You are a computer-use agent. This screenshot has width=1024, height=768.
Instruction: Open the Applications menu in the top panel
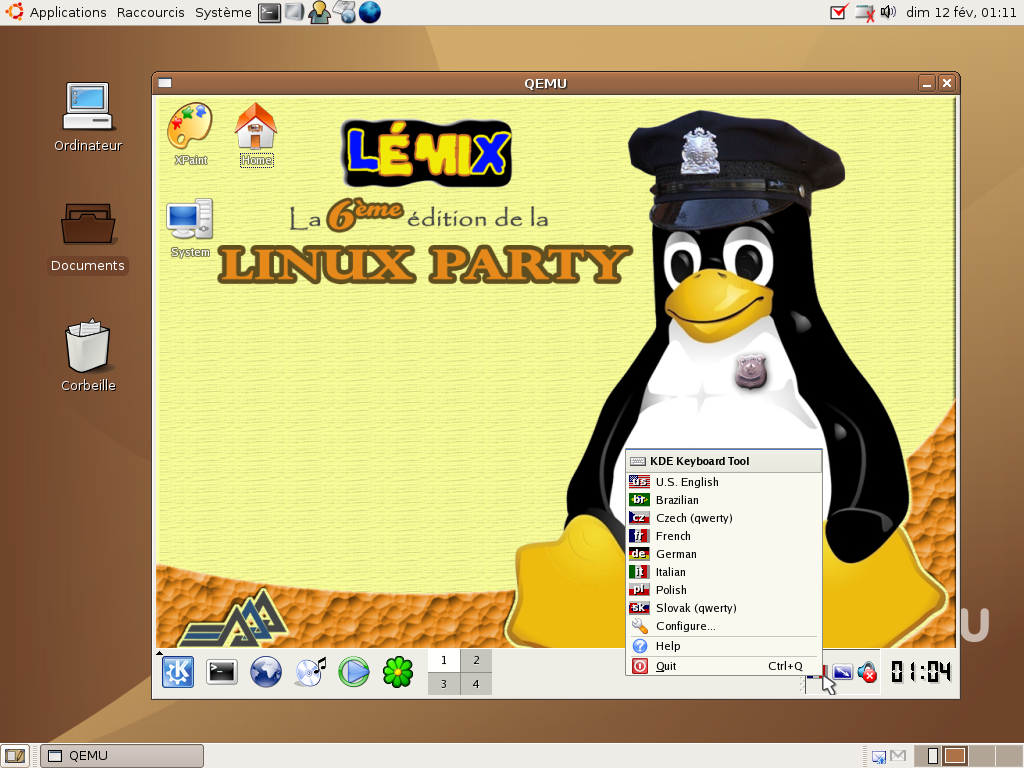(x=56, y=12)
